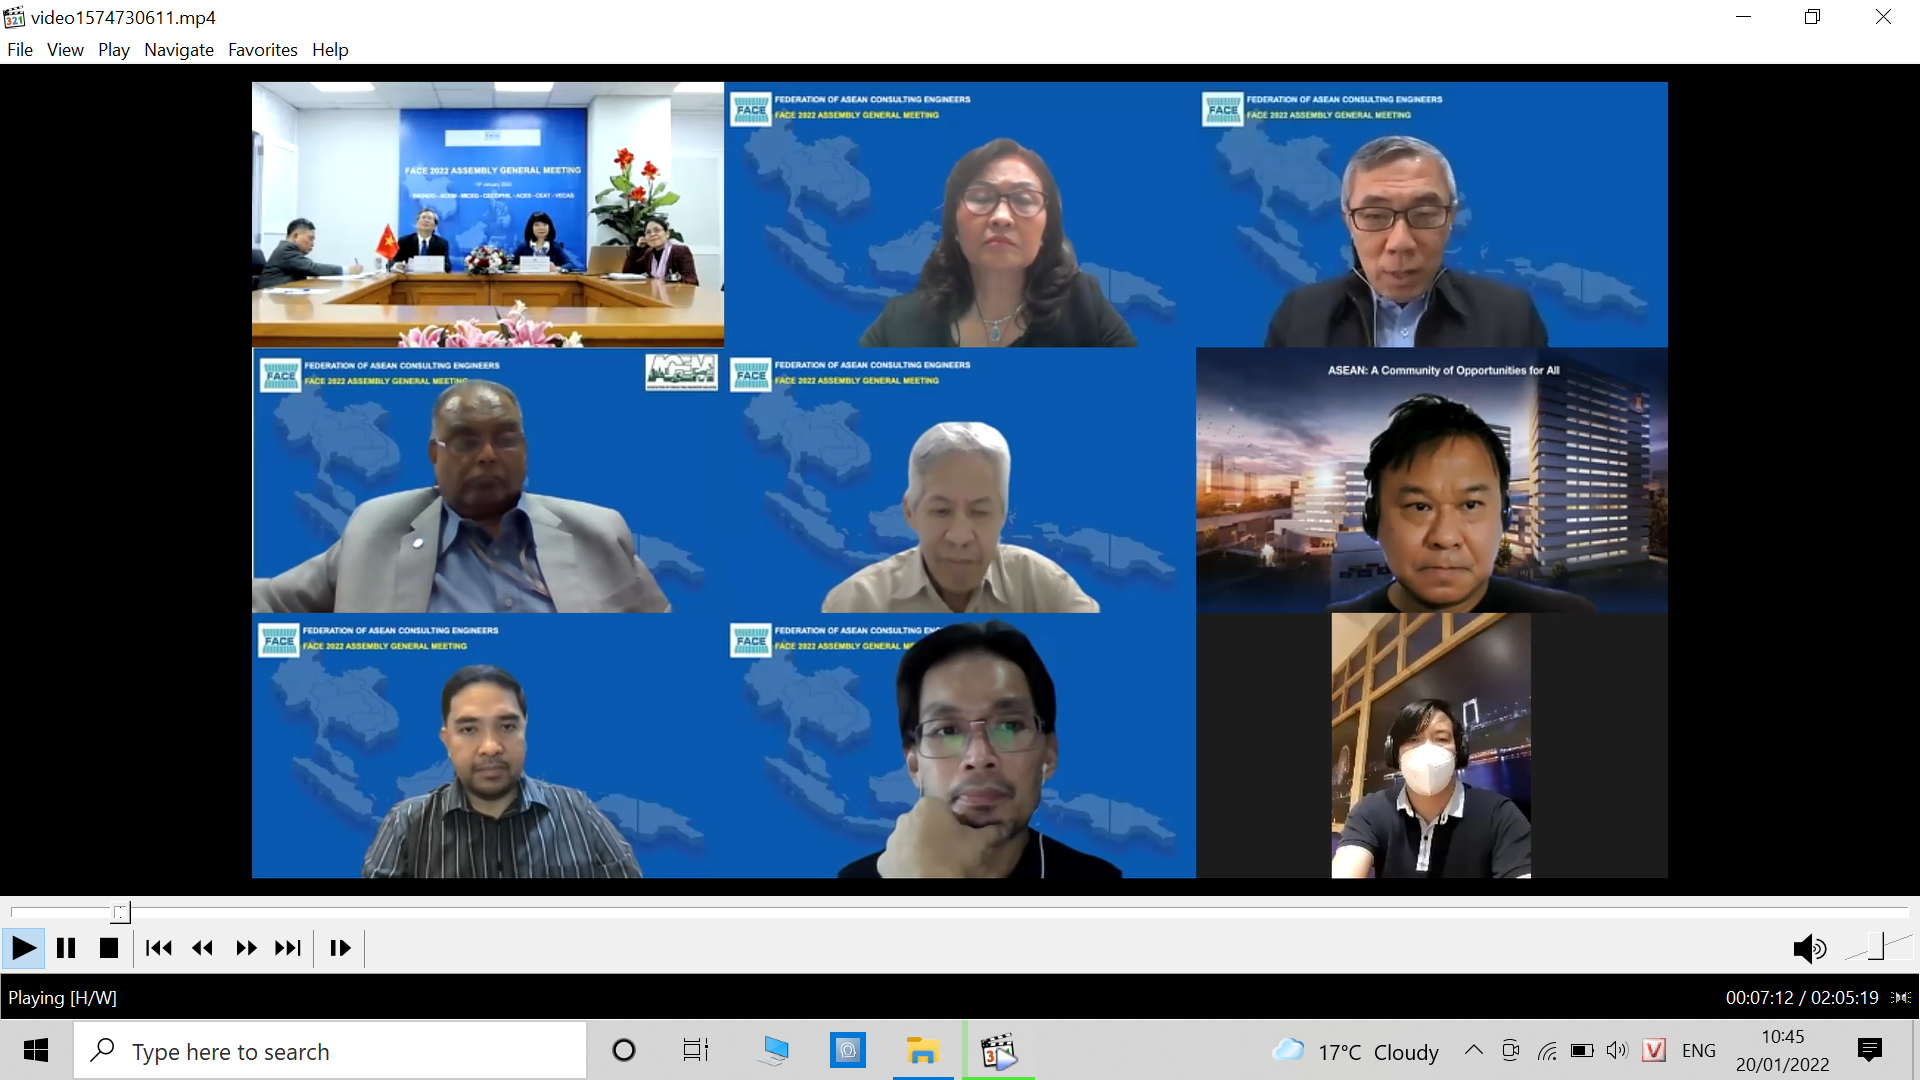
Task: Skip to next file button
Action: (288, 948)
